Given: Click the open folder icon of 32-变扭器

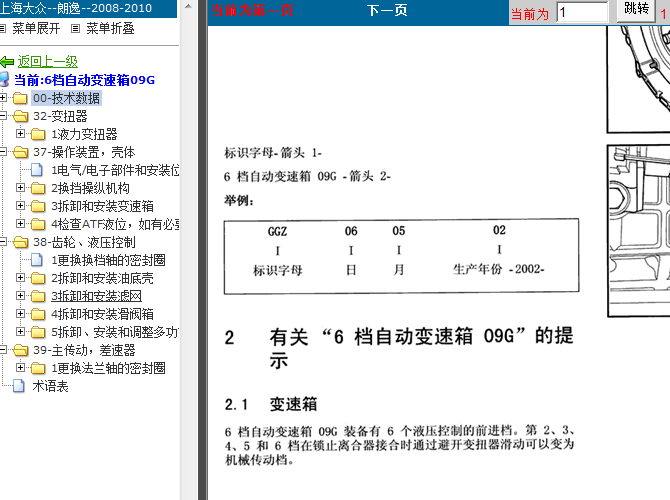Looking at the screenshot, I should click(x=20, y=116).
